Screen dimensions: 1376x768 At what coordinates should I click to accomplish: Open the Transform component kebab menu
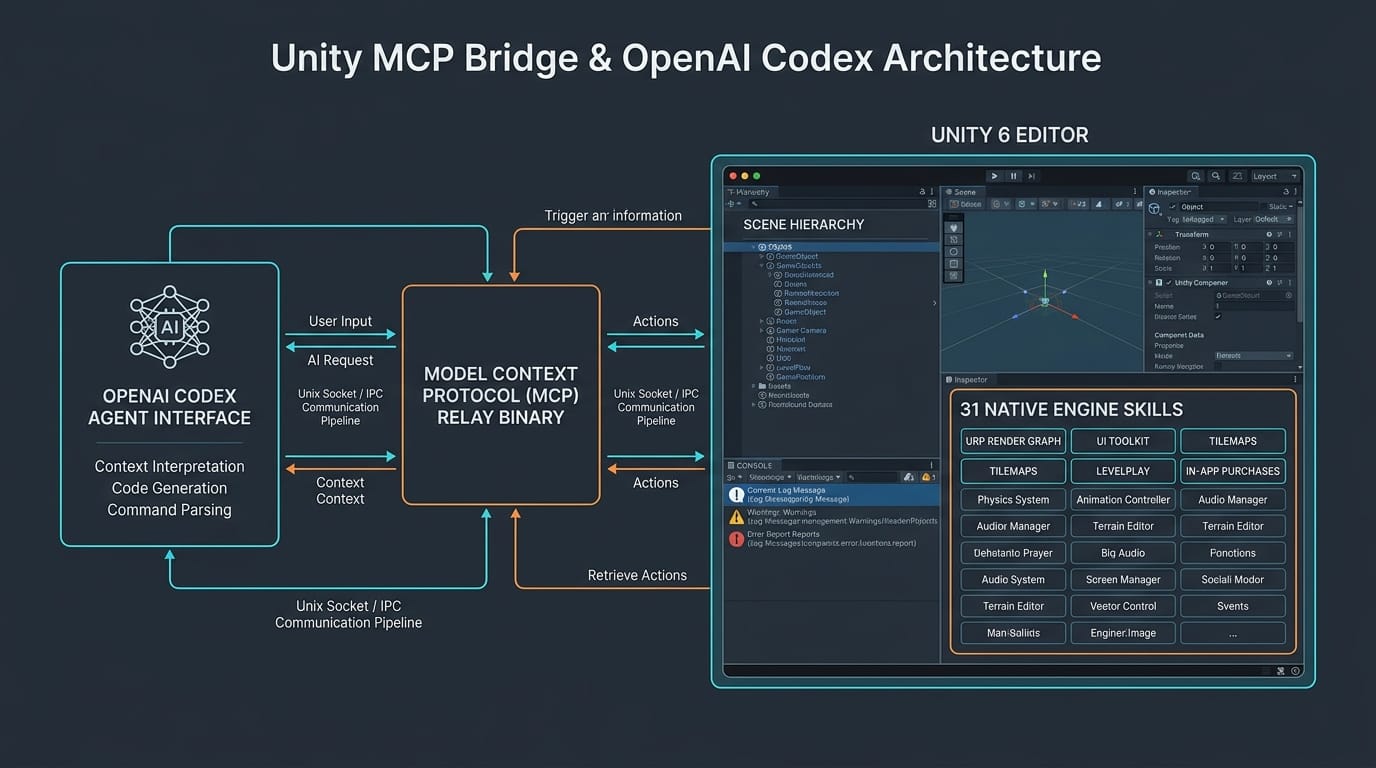click(1290, 235)
